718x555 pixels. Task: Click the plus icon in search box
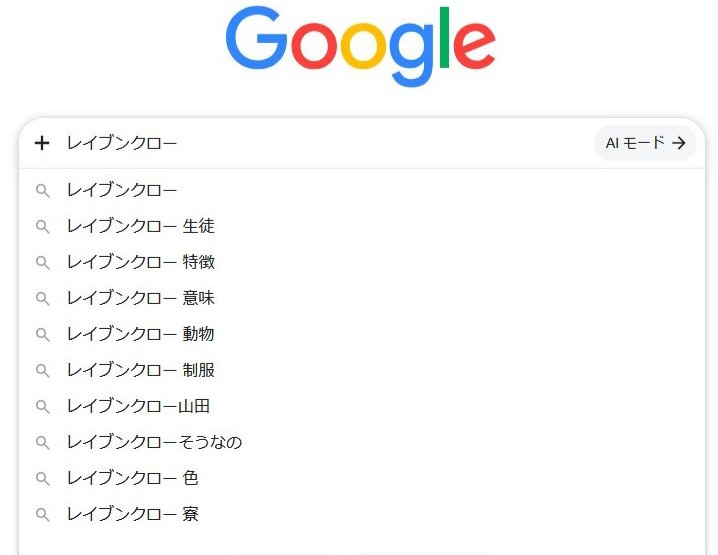coord(42,143)
